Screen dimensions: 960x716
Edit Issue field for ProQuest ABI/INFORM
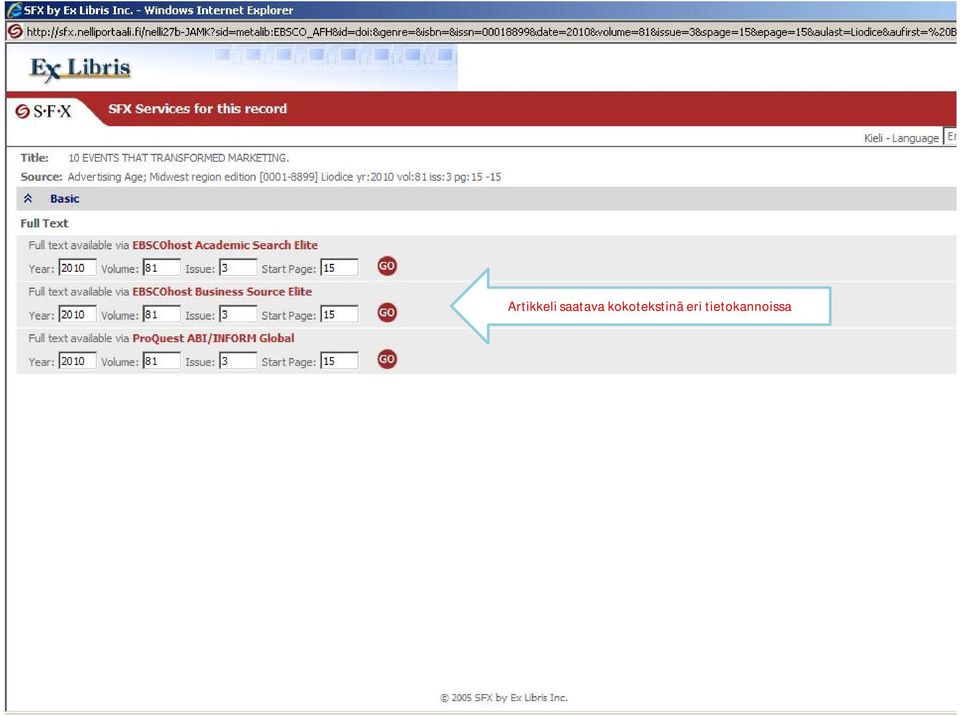pyautogui.click(x=238, y=361)
